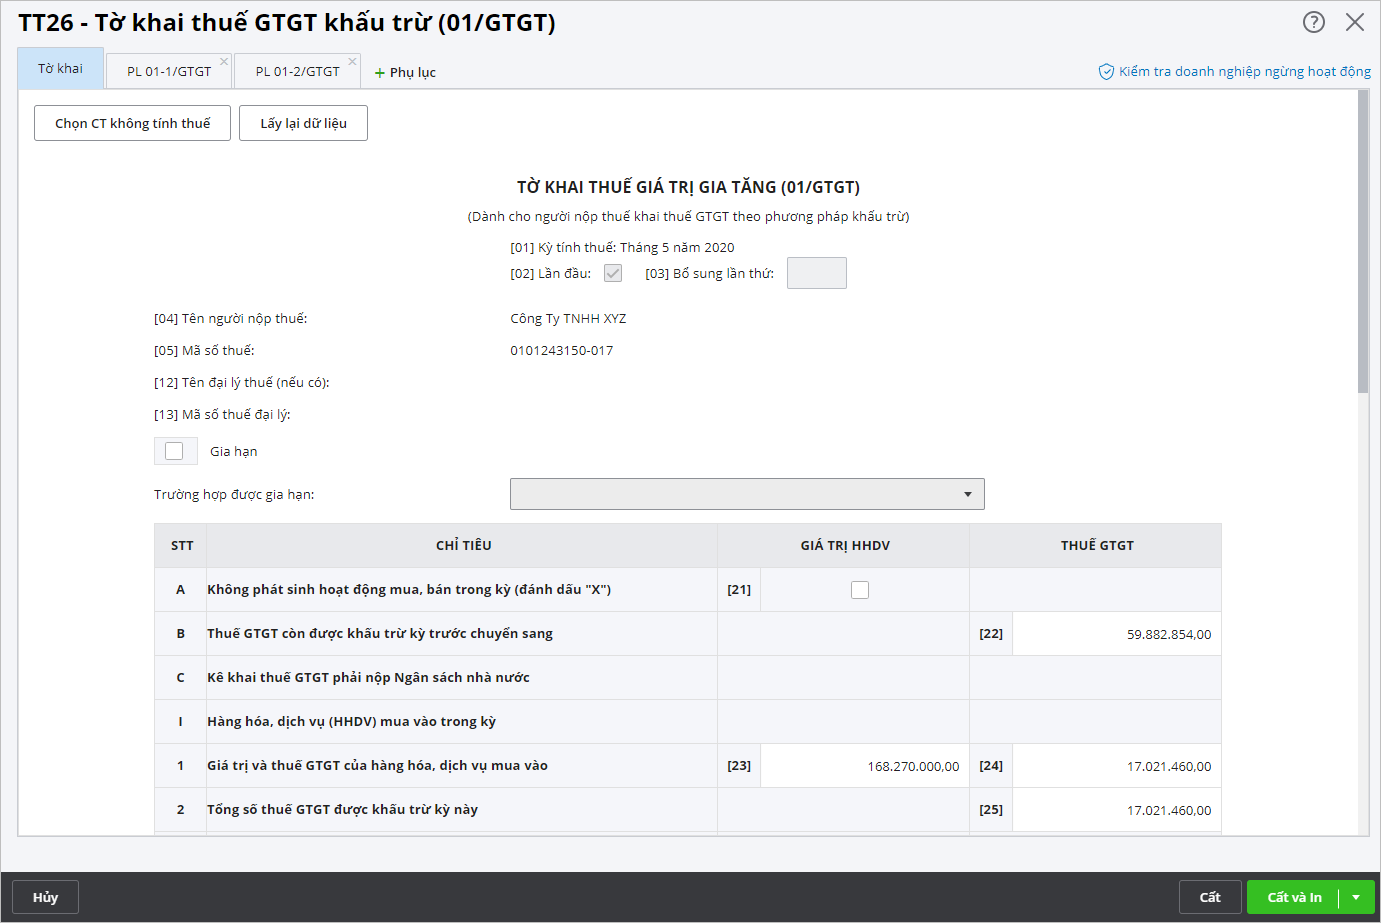Click the Hủy button
This screenshot has width=1381, height=923.
point(45,897)
